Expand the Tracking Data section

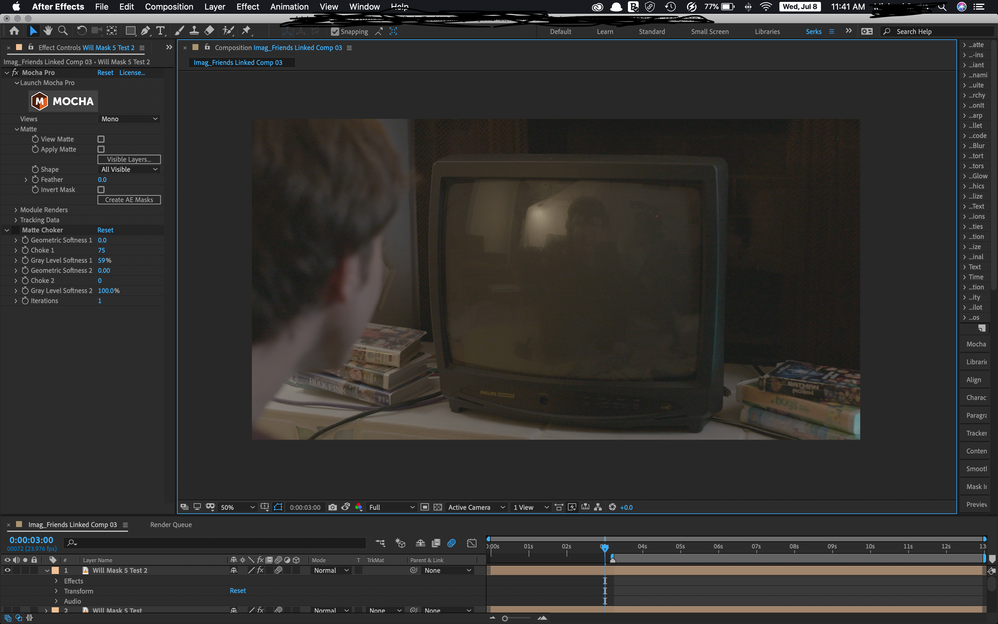pos(16,220)
